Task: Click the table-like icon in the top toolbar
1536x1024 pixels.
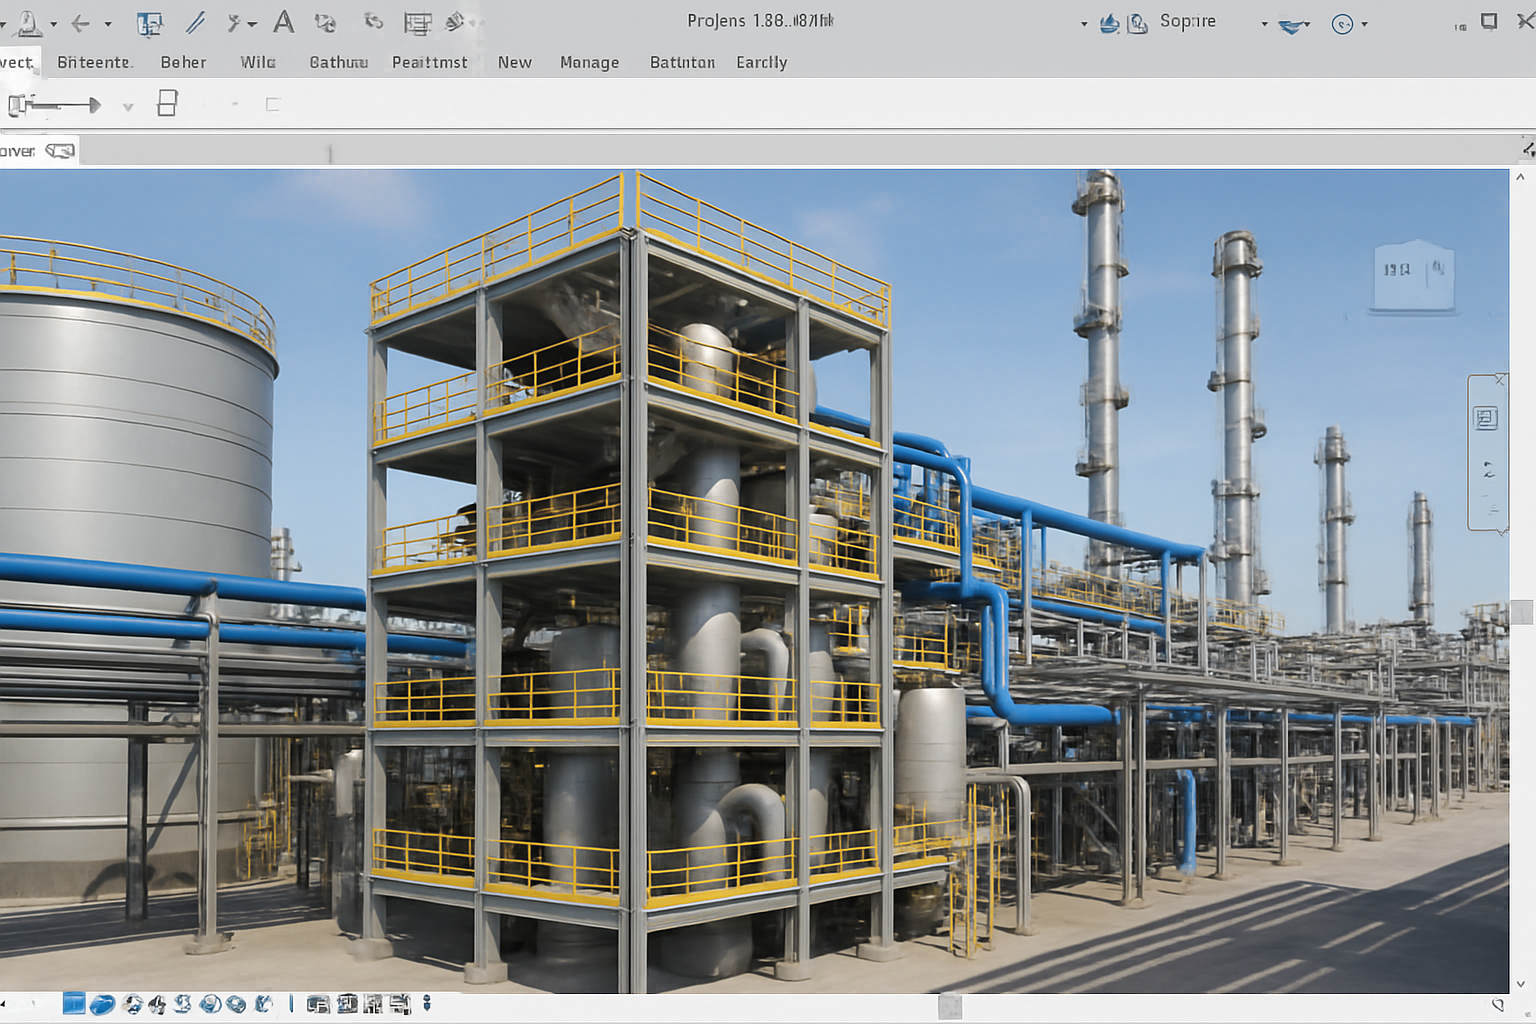Action: 418,23
